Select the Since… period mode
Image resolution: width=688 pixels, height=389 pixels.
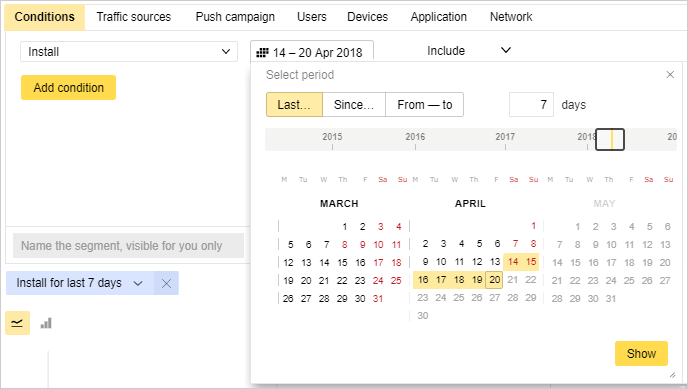[x=354, y=105]
